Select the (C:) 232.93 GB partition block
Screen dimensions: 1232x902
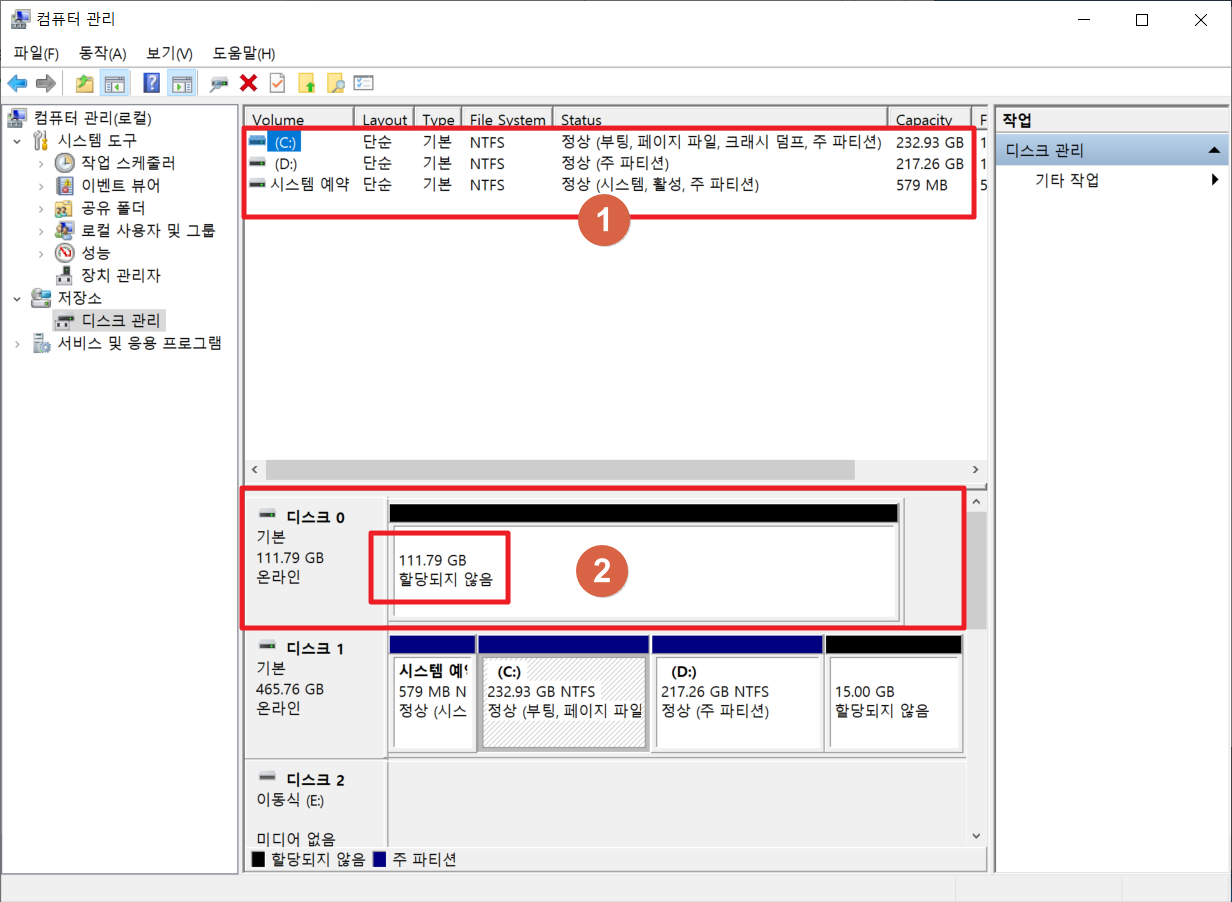(x=564, y=692)
